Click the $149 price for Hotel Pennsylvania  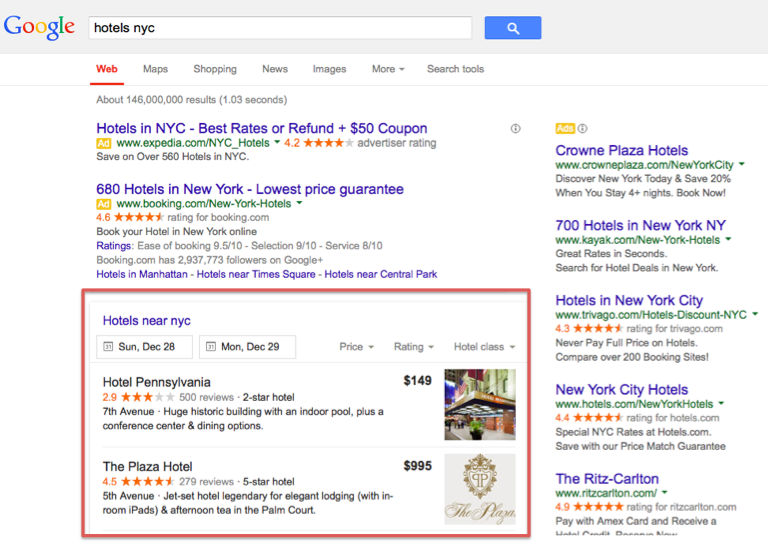point(417,381)
